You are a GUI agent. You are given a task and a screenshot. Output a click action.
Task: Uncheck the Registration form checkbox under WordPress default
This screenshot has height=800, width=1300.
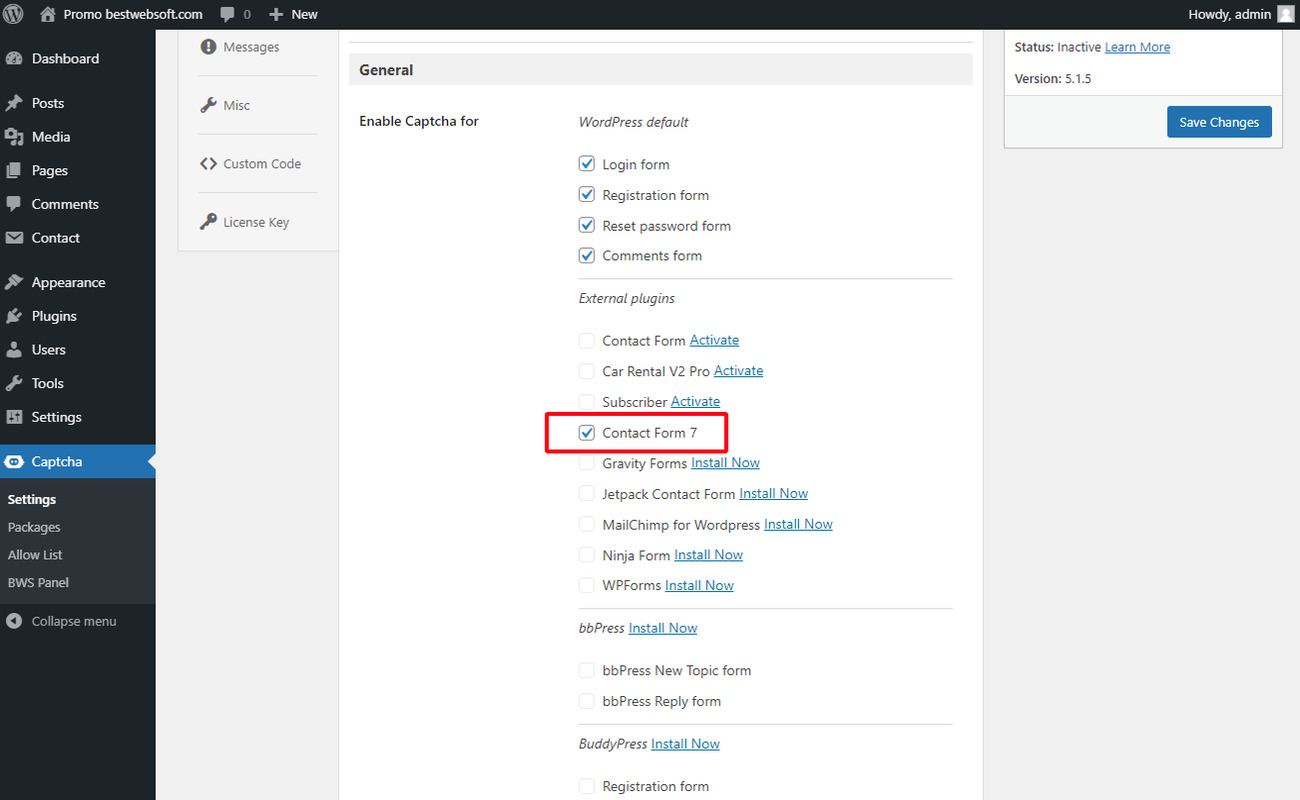point(587,195)
